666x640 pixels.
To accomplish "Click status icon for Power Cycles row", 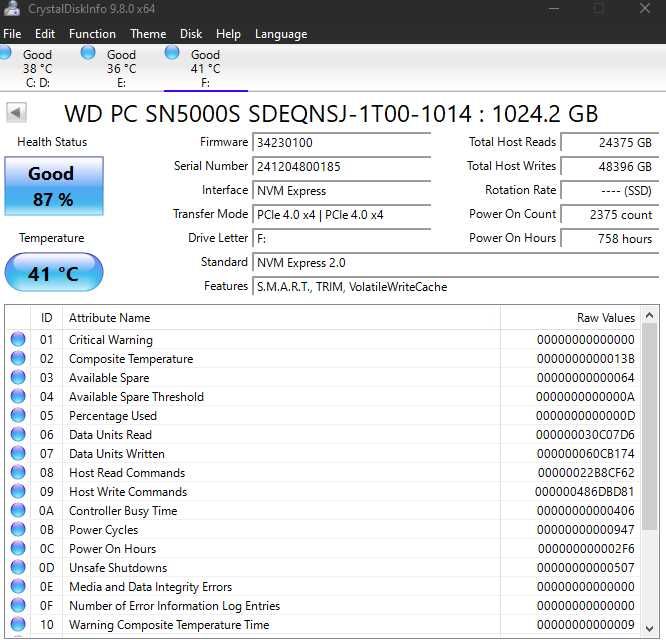I will point(18,529).
